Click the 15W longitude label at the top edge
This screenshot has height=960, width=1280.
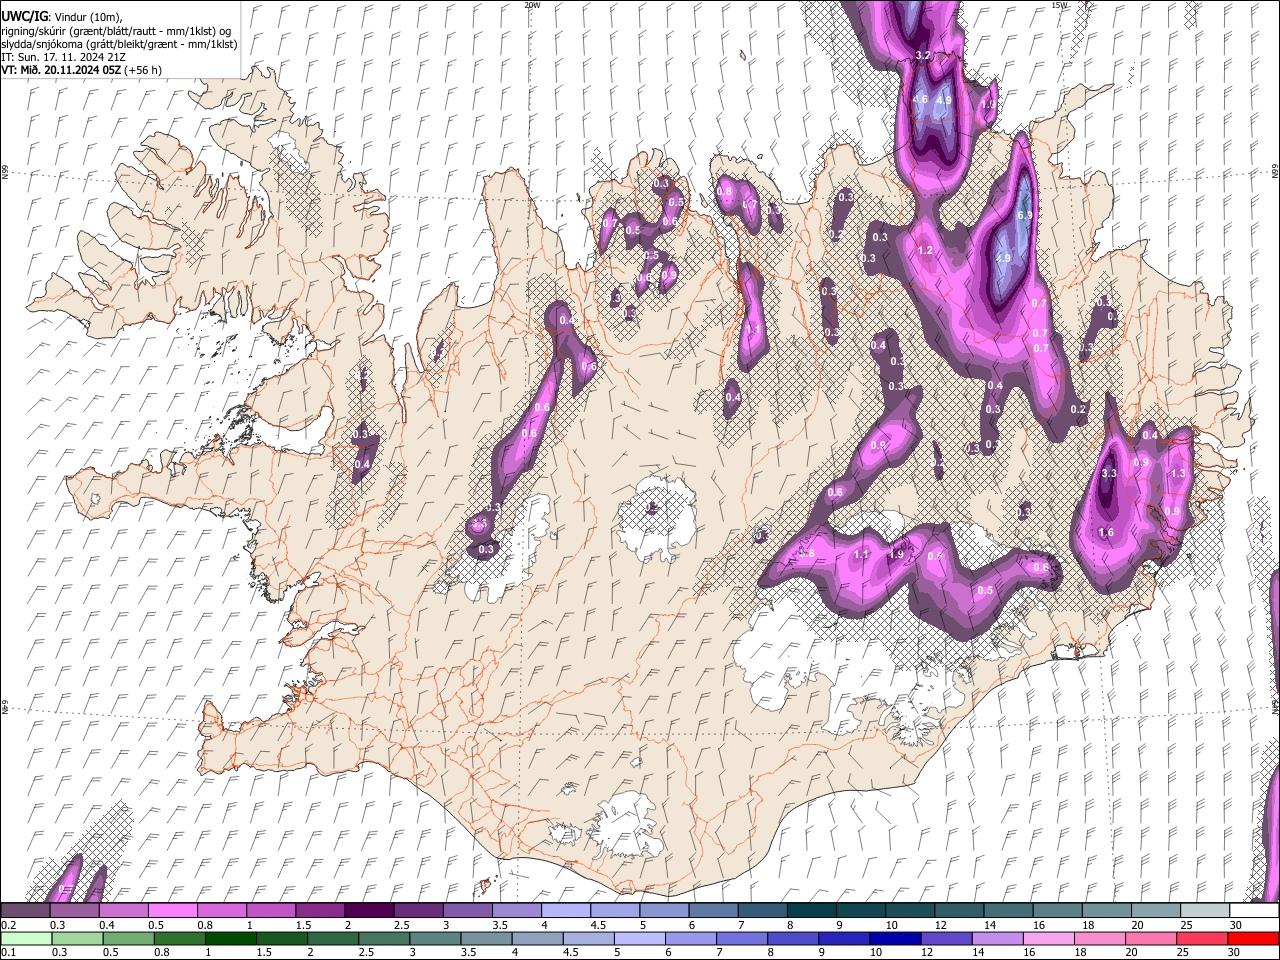pos(1060,5)
